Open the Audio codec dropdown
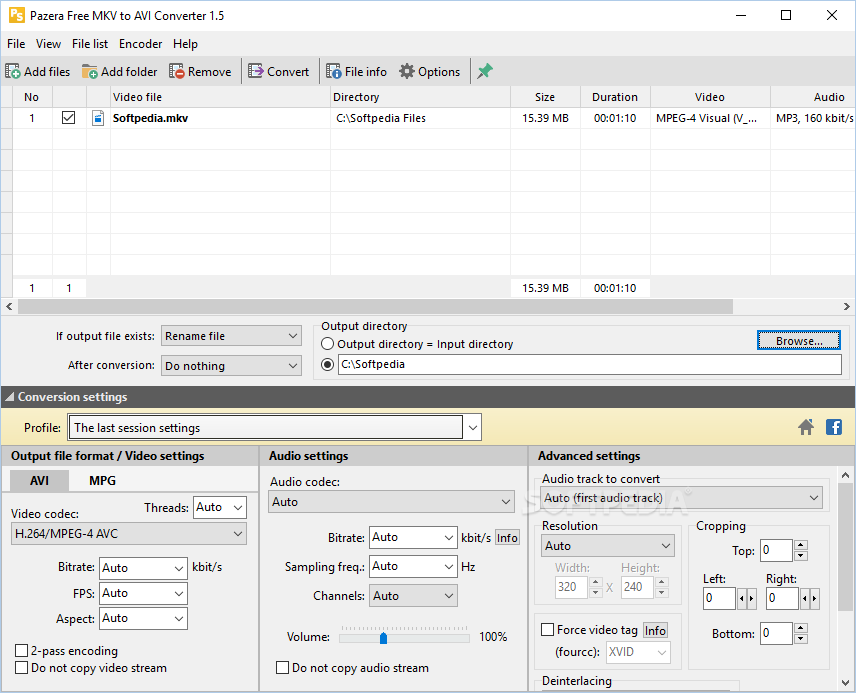The width and height of the screenshot is (856, 693). (x=391, y=502)
